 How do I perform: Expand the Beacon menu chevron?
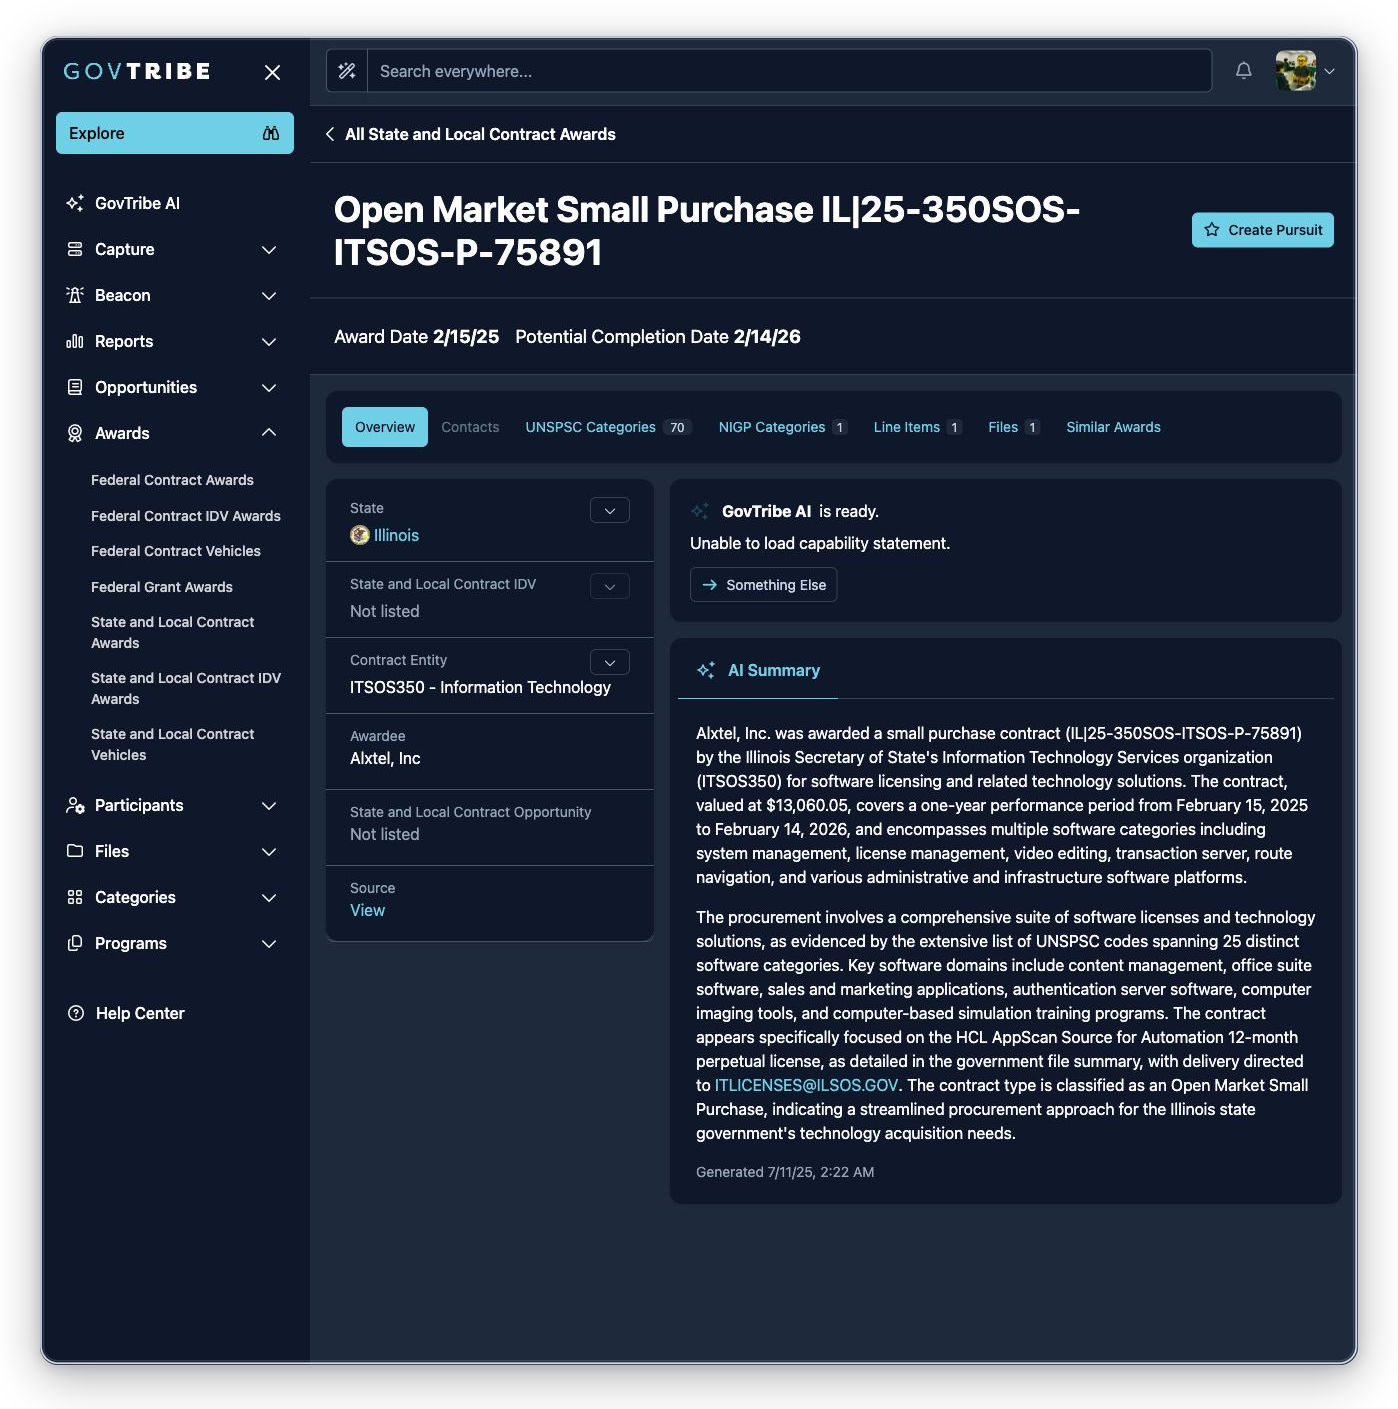coord(269,295)
